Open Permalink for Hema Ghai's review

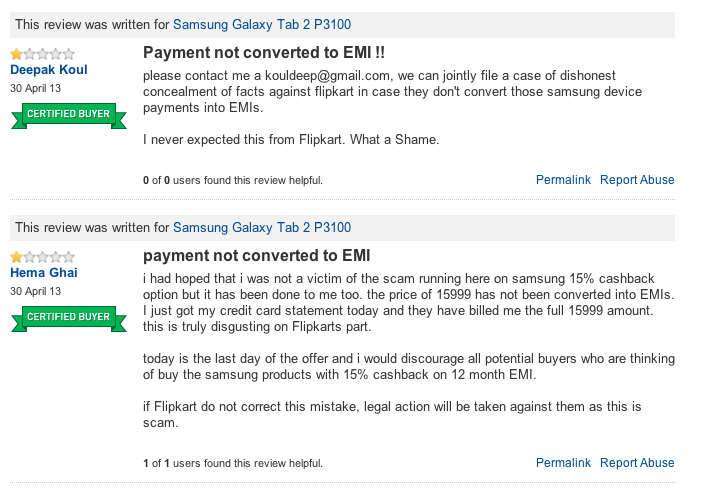[x=563, y=463]
